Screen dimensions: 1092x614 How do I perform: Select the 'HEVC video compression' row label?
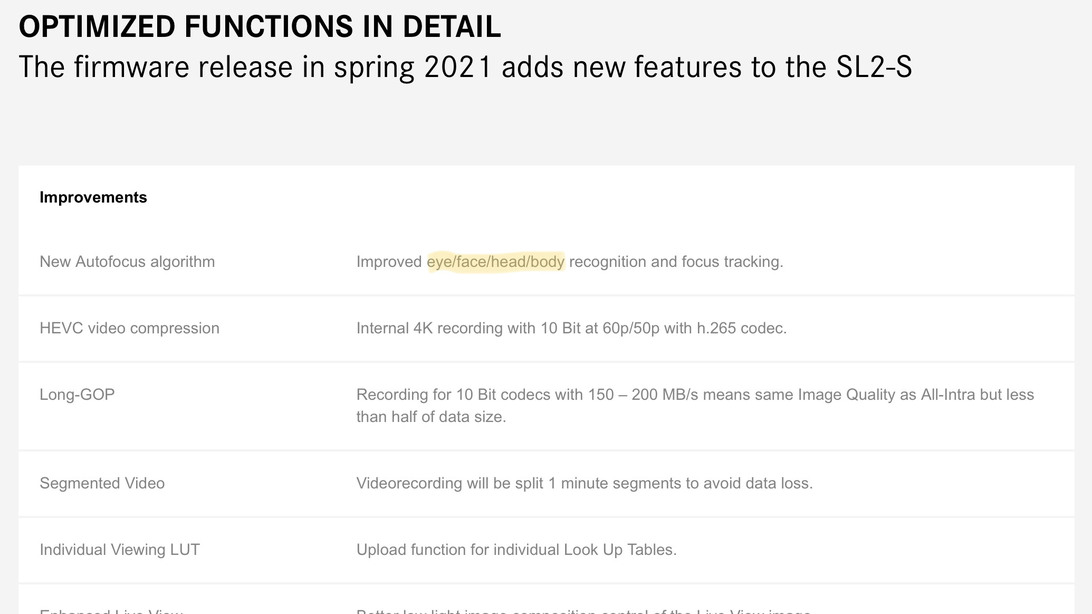coord(129,328)
